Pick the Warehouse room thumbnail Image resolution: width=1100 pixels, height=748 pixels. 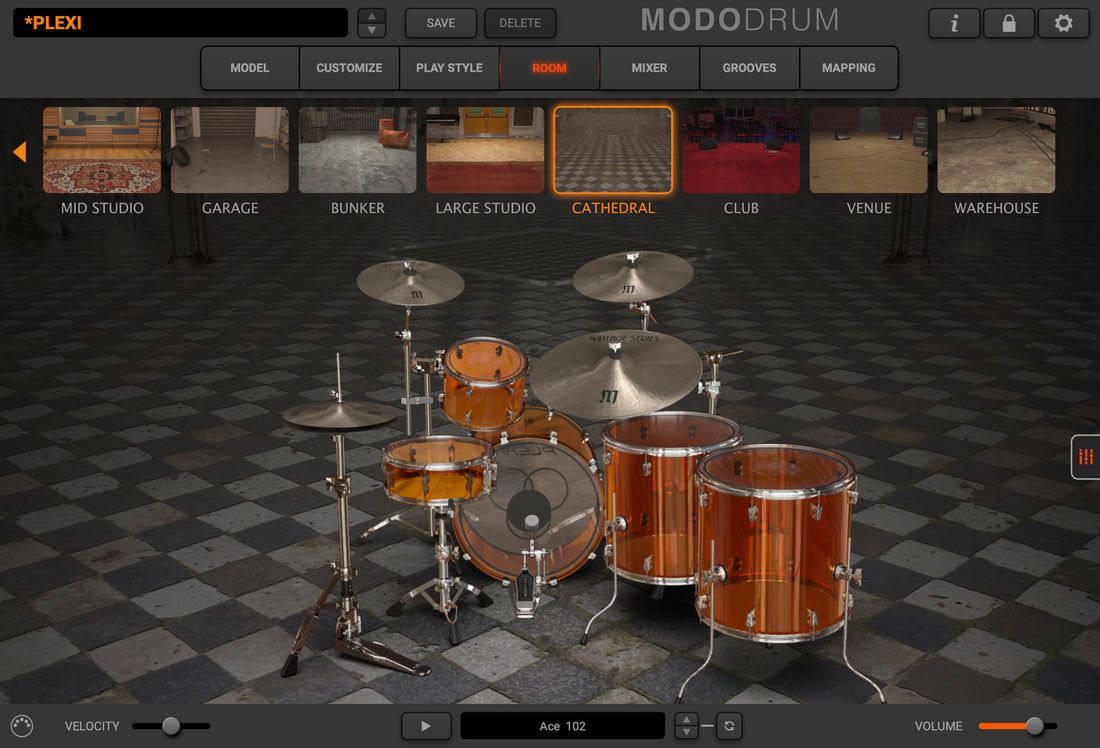click(996, 150)
